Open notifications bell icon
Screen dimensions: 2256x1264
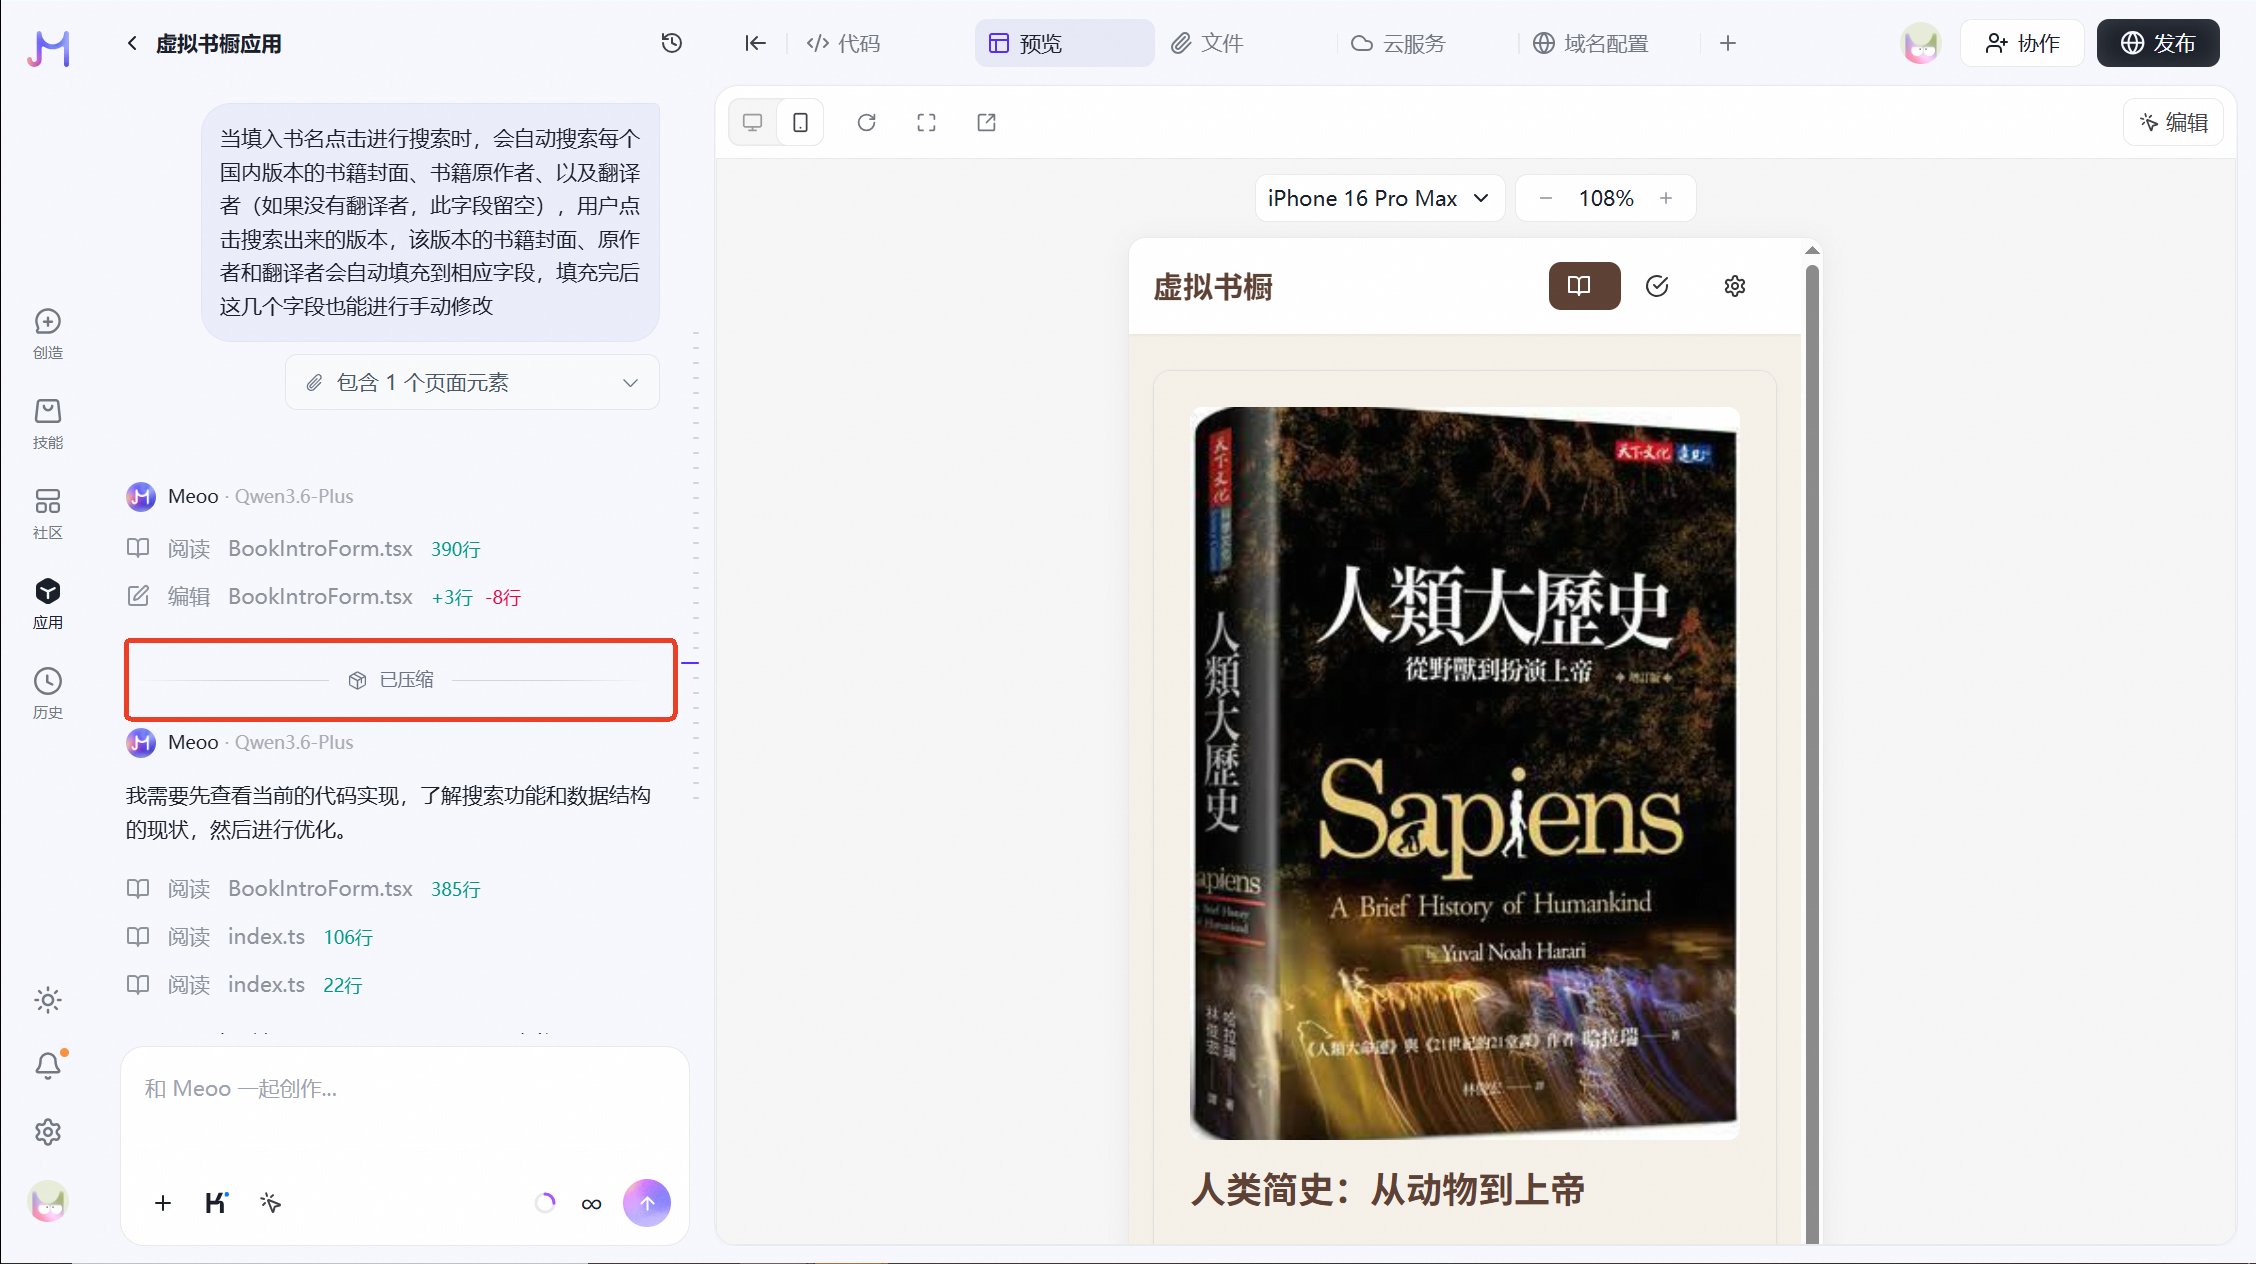coord(48,1066)
